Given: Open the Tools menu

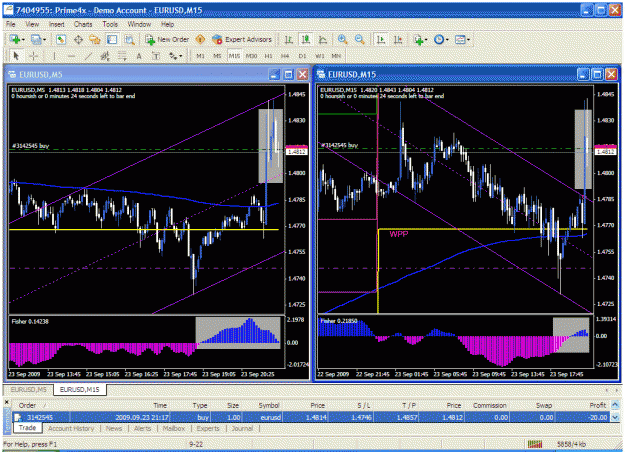Looking at the screenshot, I should coord(110,24).
